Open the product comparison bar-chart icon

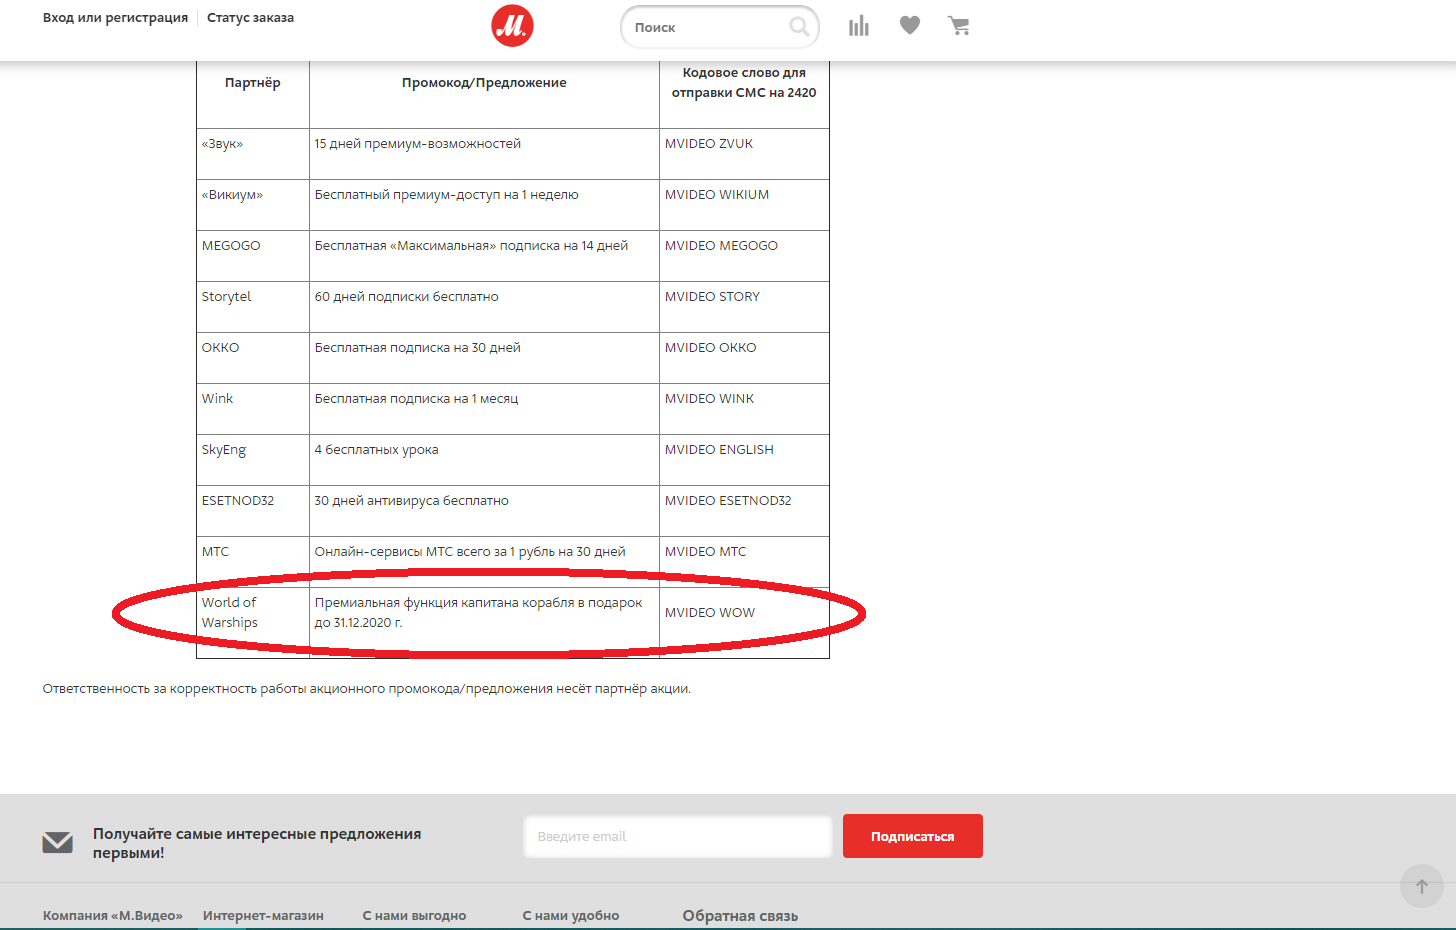click(x=859, y=26)
